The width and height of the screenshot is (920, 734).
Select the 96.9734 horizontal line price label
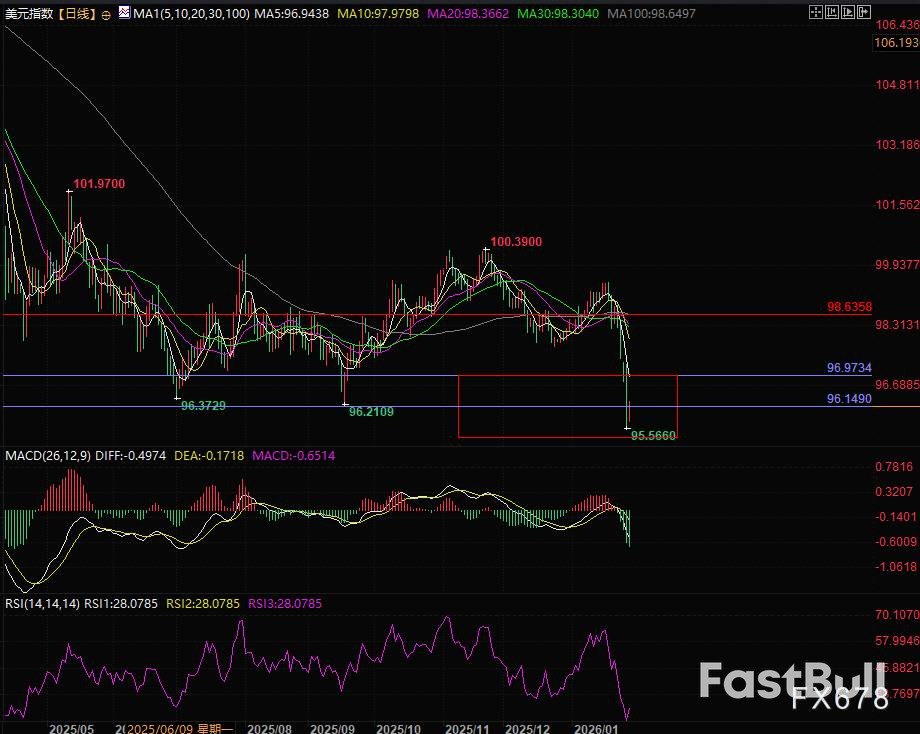point(850,368)
